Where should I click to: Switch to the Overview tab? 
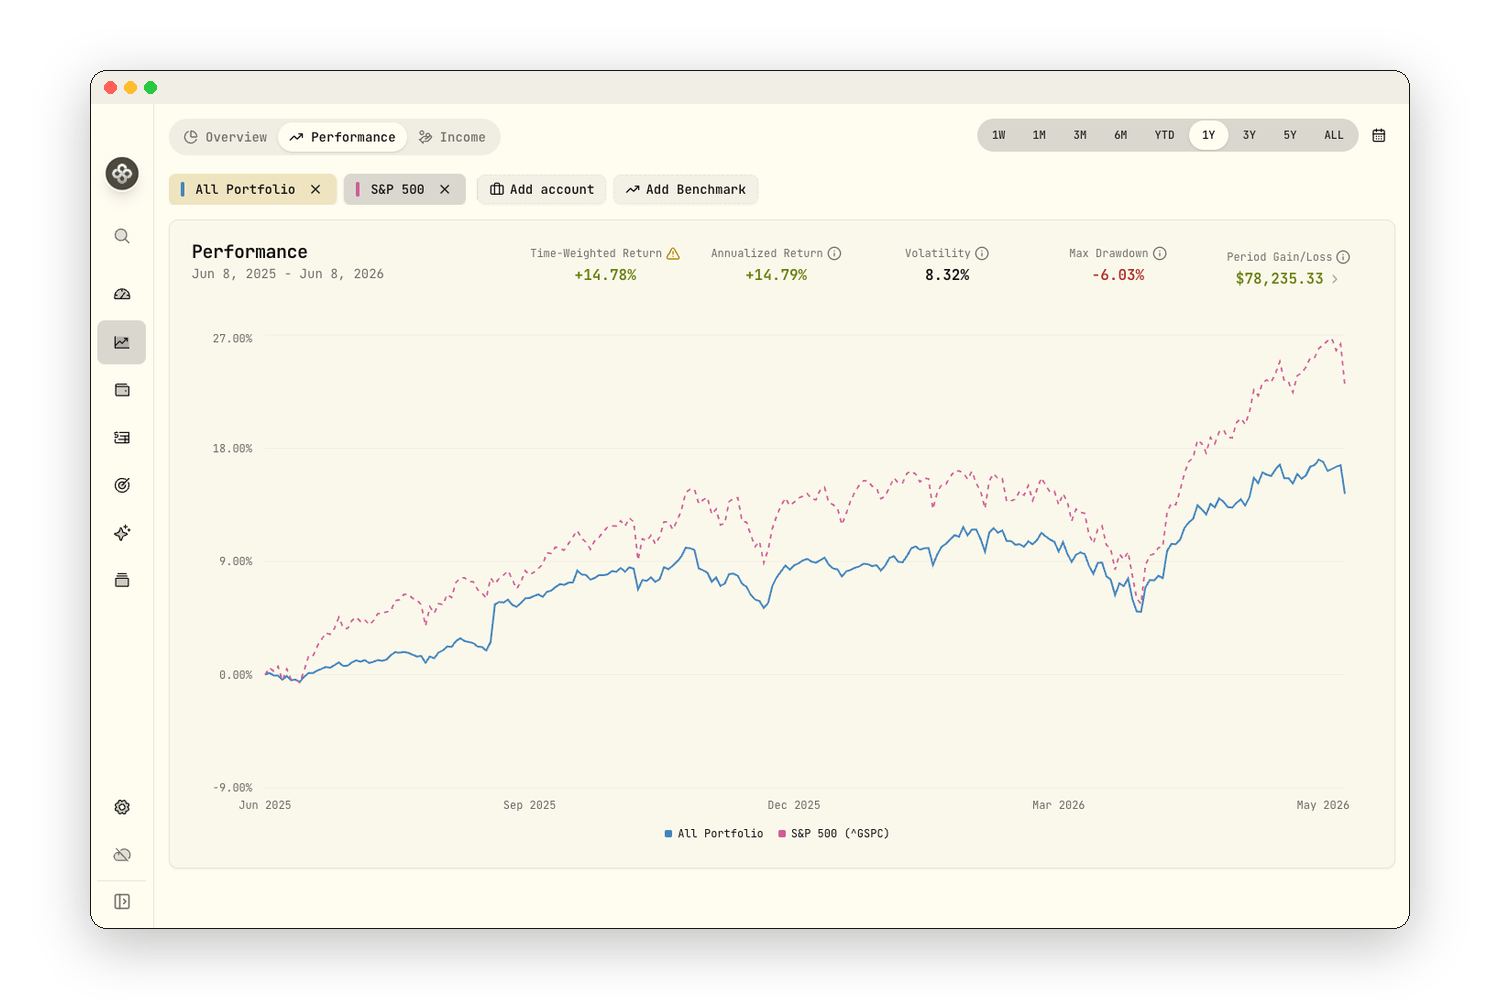click(x=226, y=137)
